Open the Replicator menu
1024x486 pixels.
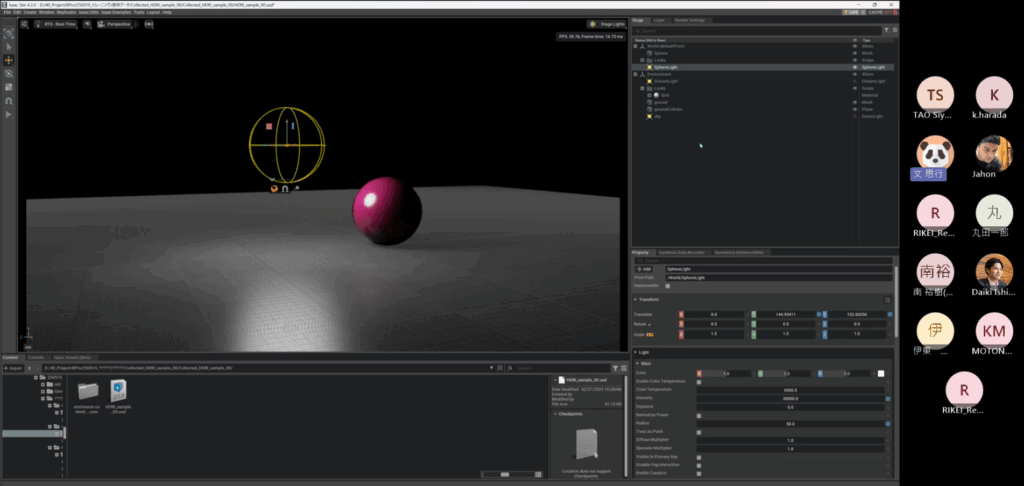[66, 12]
